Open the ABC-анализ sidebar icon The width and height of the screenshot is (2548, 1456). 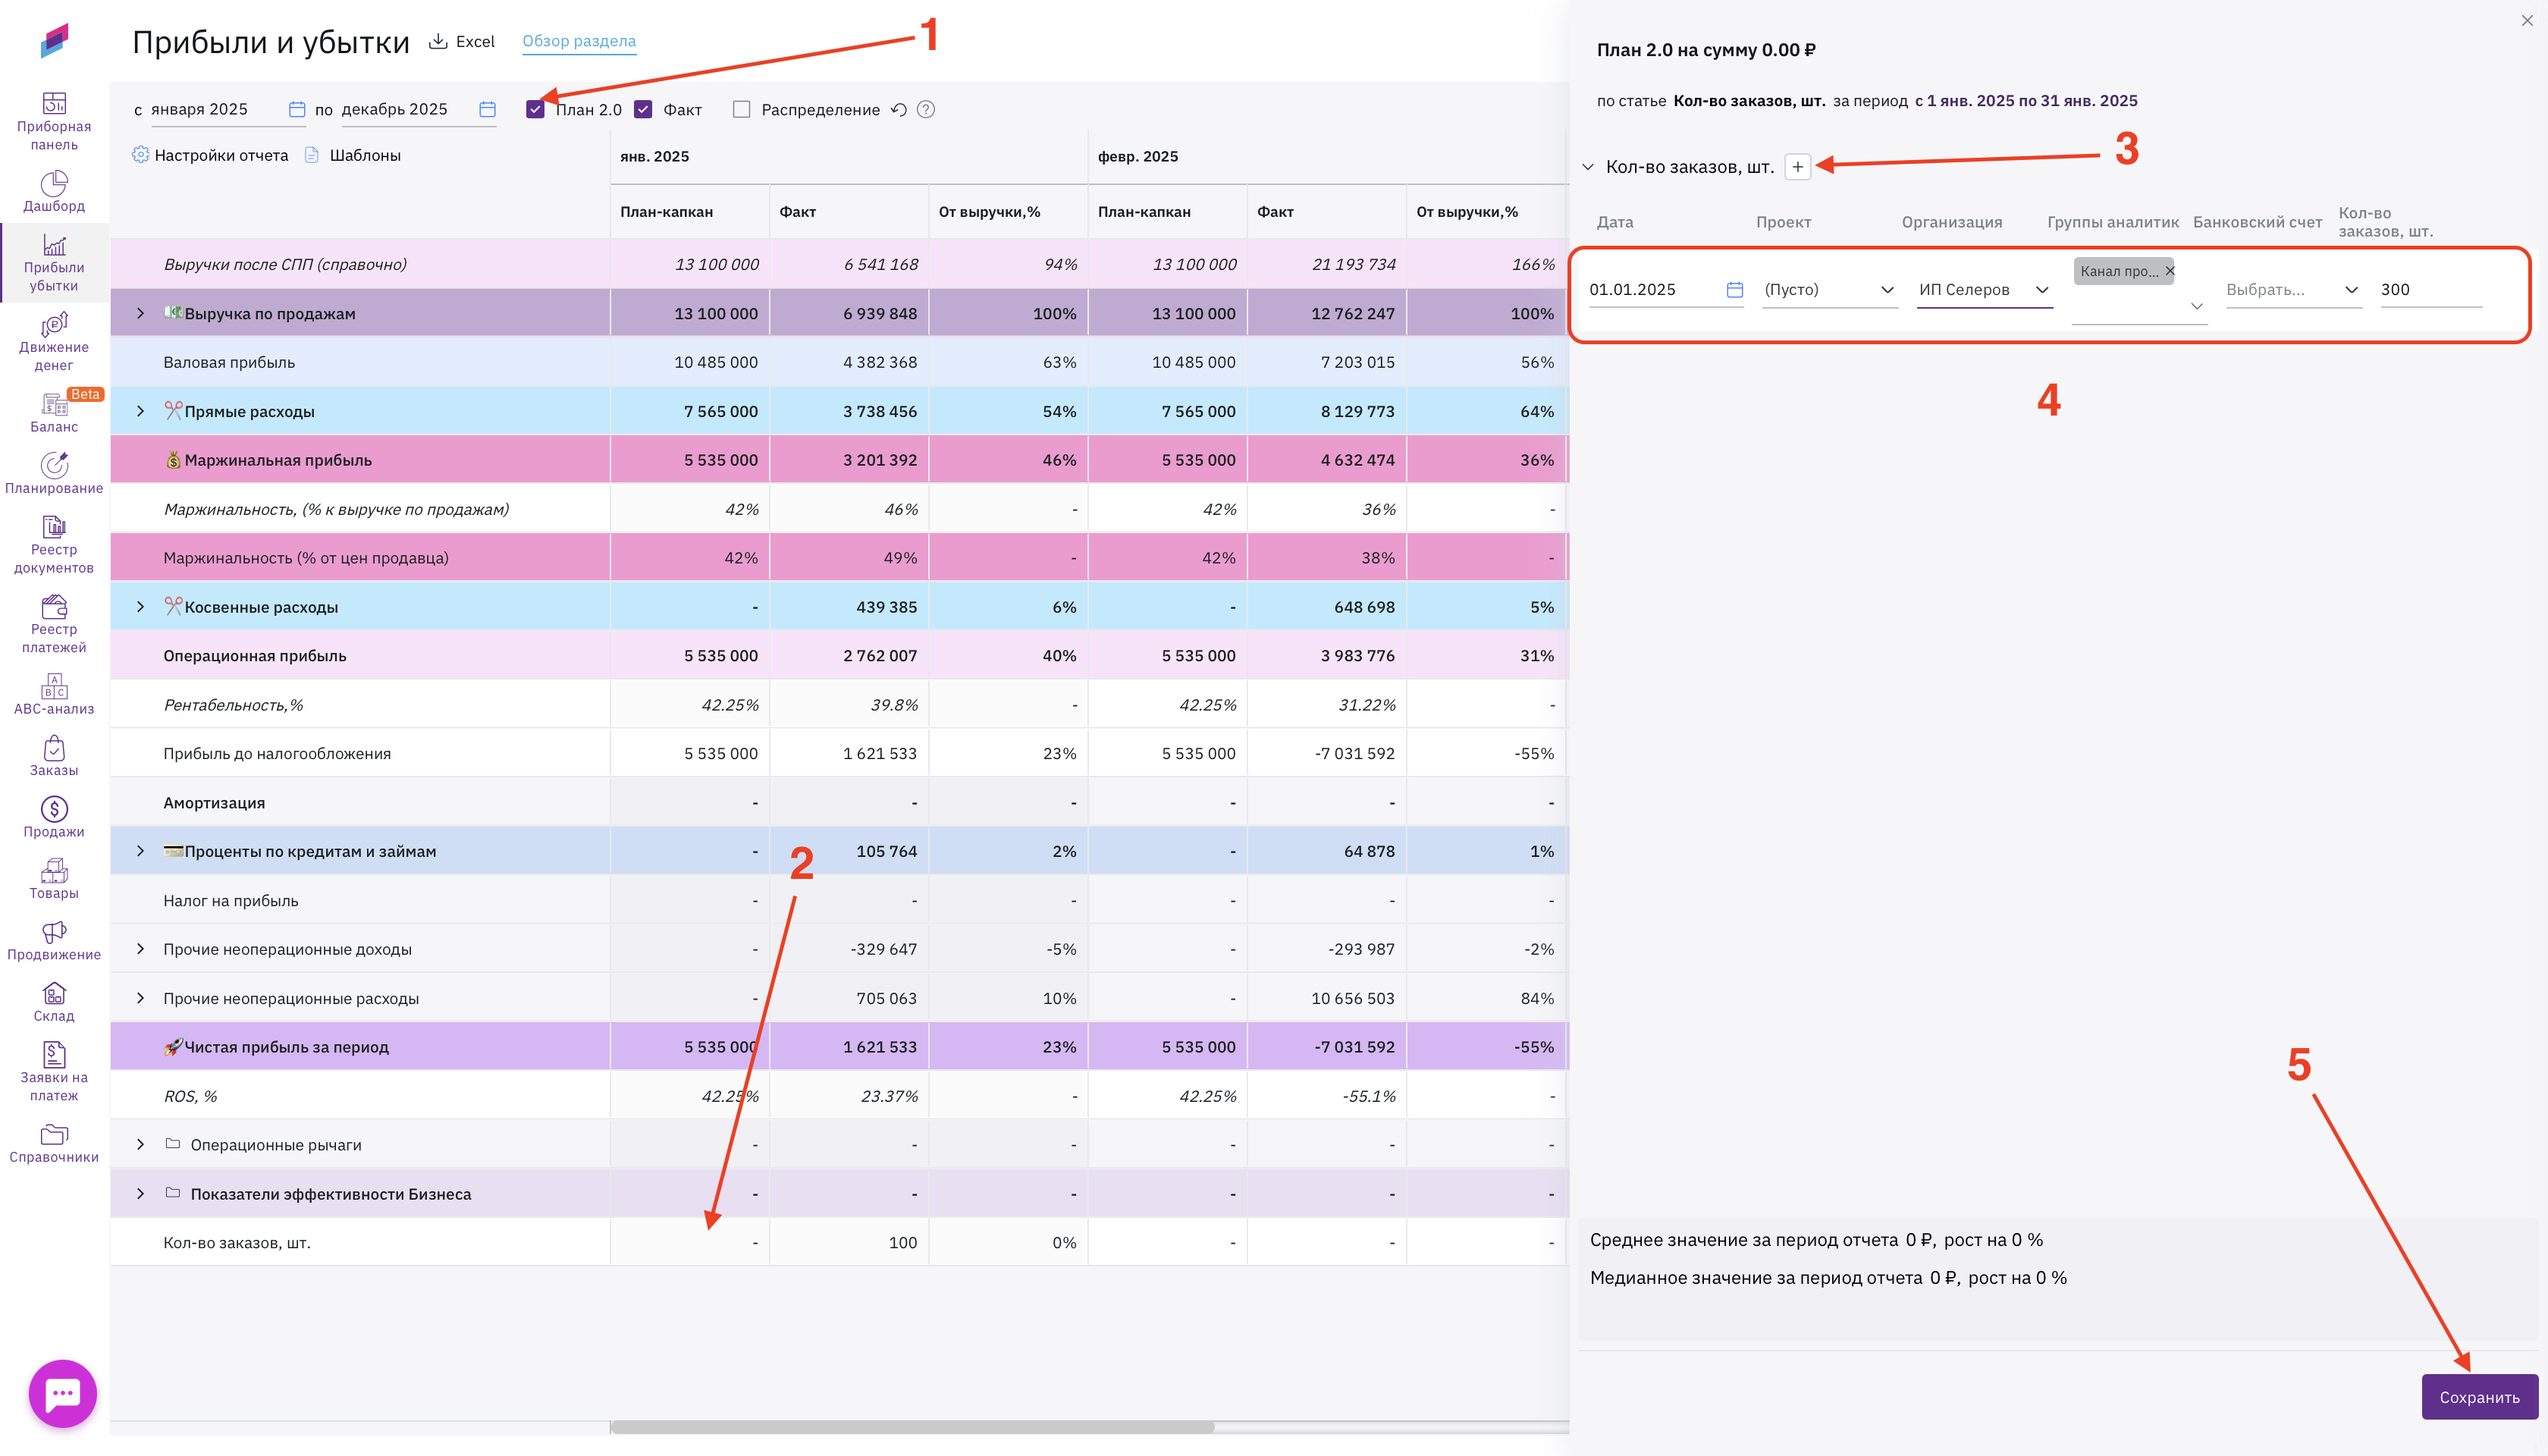click(54, 686)
